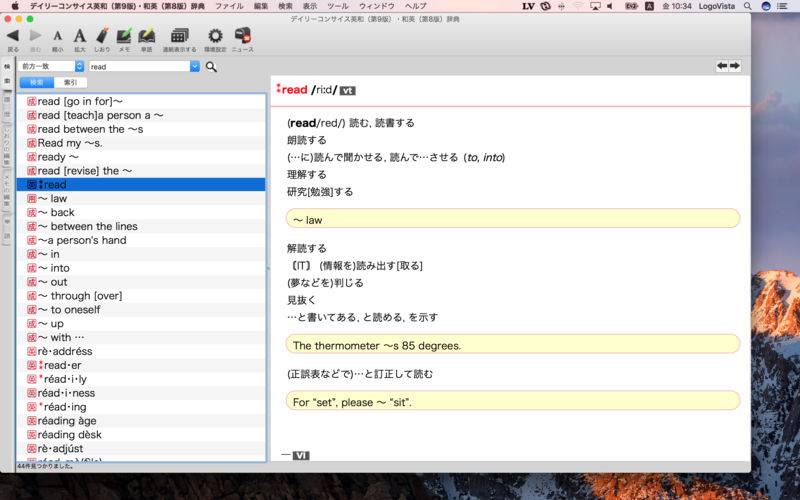
Task: Click the 戻る back arrow toolbar icon
Action: (x=13, y=36)
